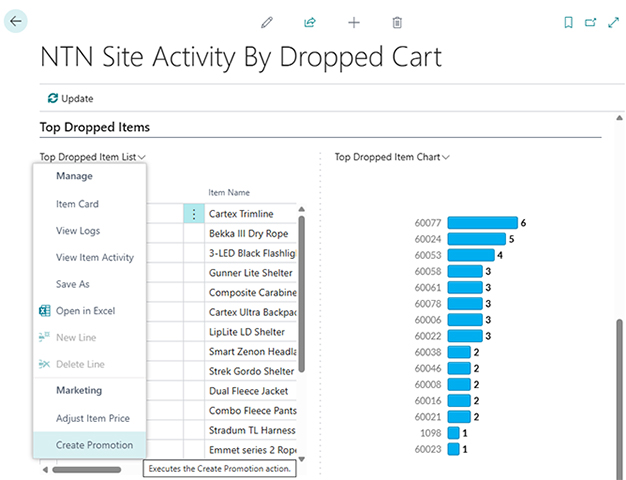Open page in new window icon
This screenshot has height=480, width=626.
pyautogui.click(x=590, y=22)
